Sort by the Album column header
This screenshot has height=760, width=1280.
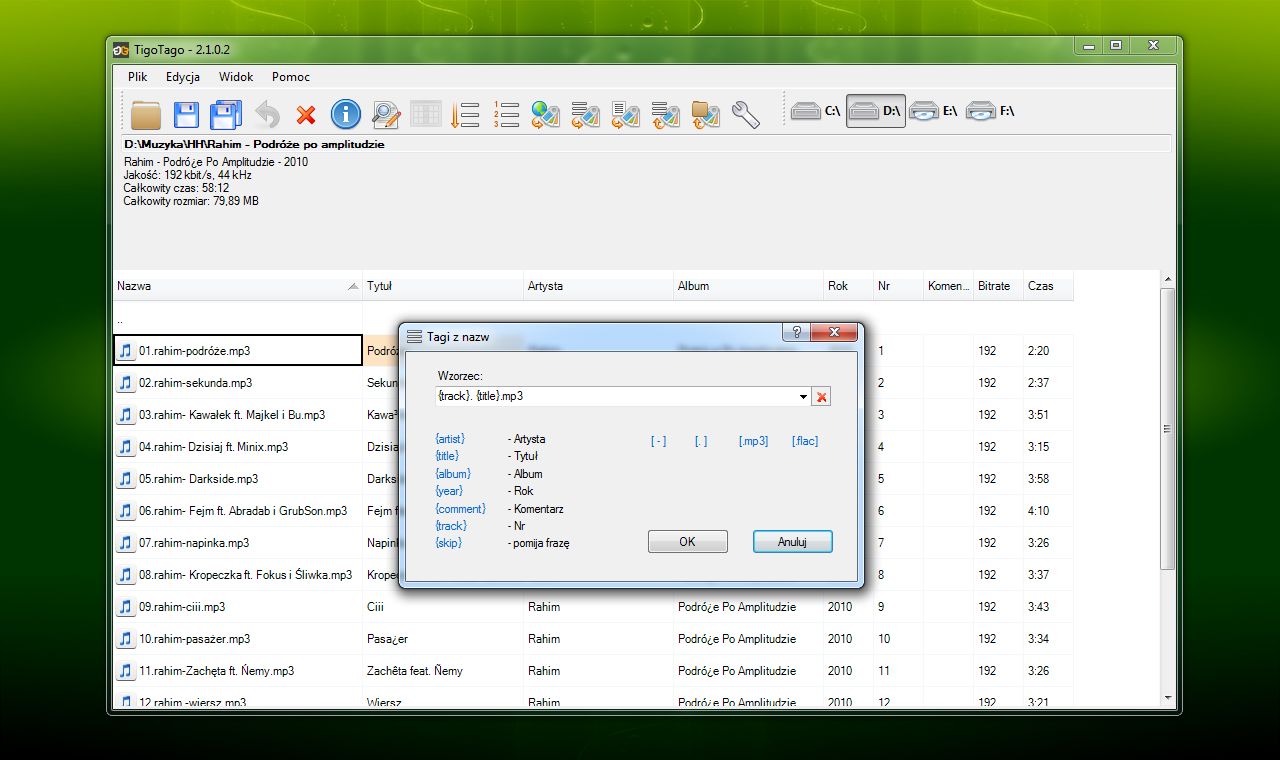coord(749,286)
